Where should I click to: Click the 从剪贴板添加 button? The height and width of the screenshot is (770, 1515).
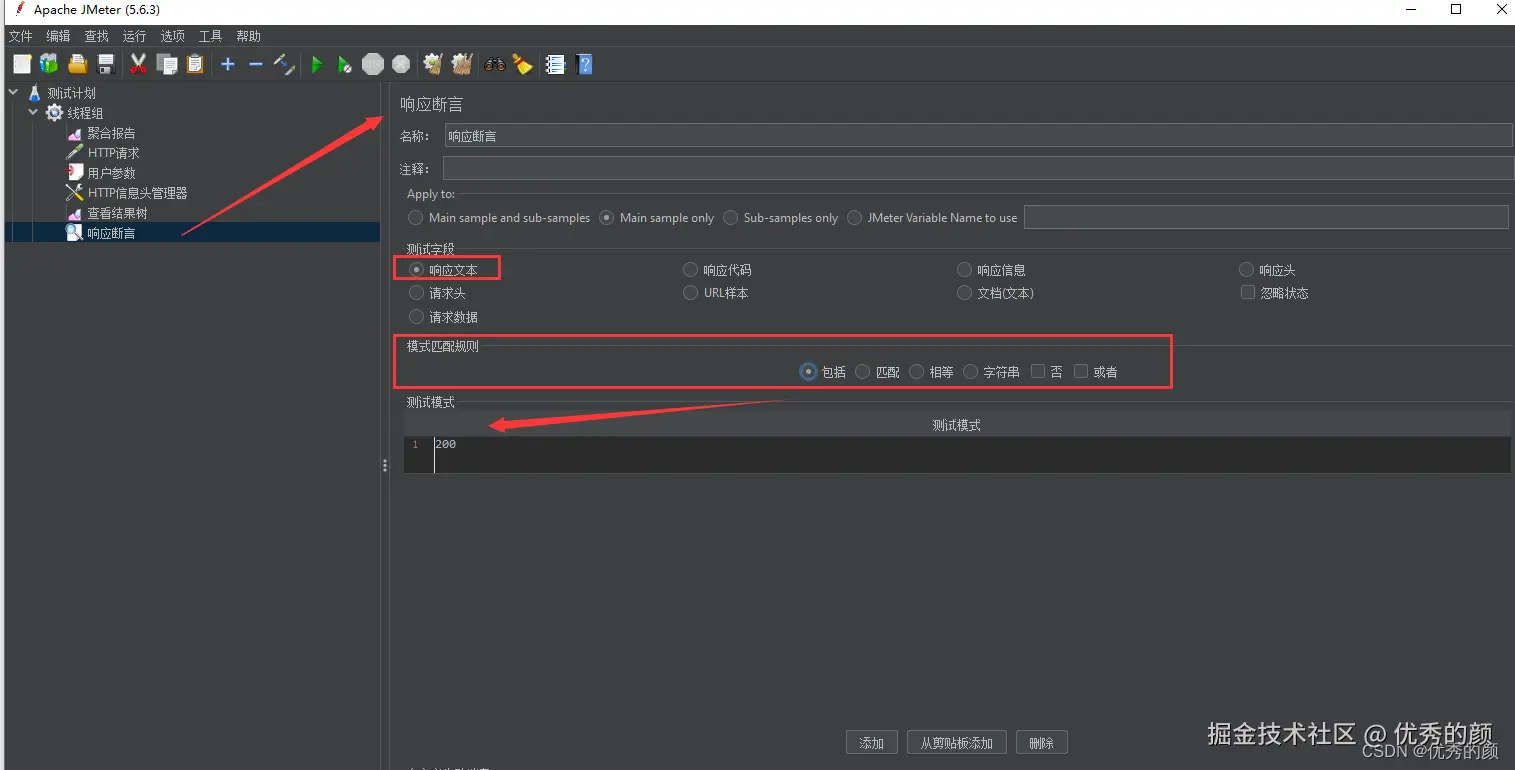[x=957, y=743]
